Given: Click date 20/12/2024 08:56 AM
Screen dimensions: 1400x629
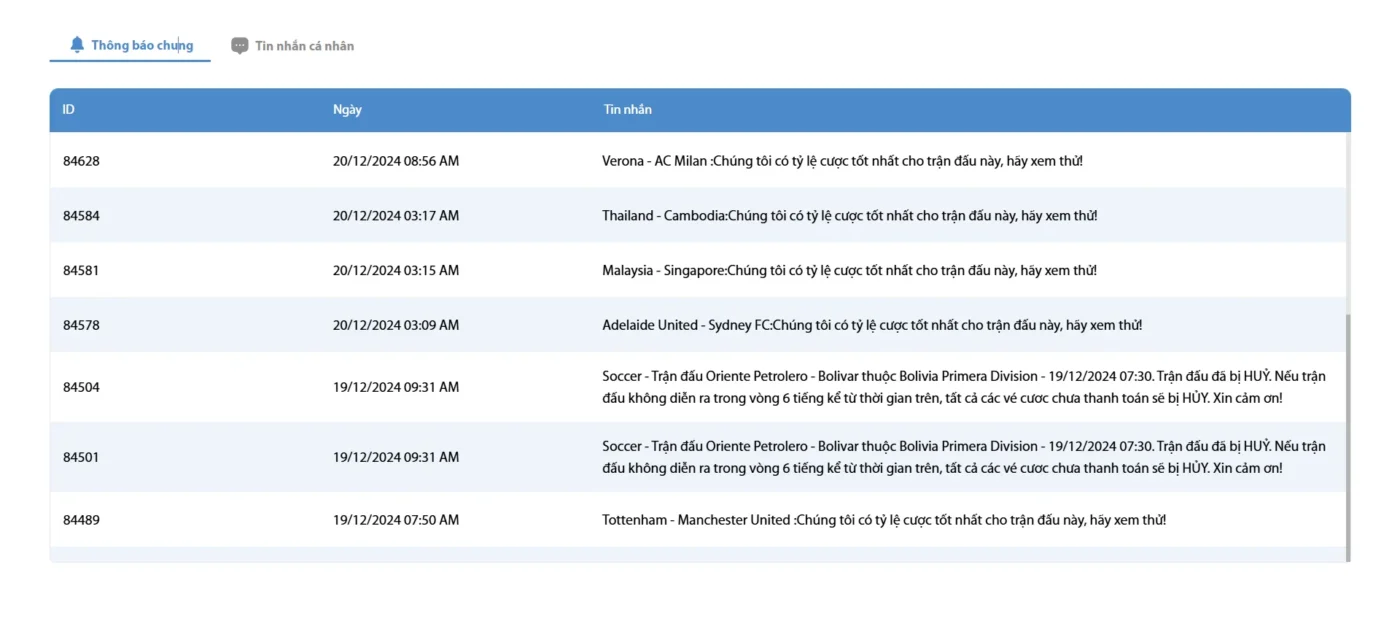Looking at the screenshot, I should click(x=396, y=161).
